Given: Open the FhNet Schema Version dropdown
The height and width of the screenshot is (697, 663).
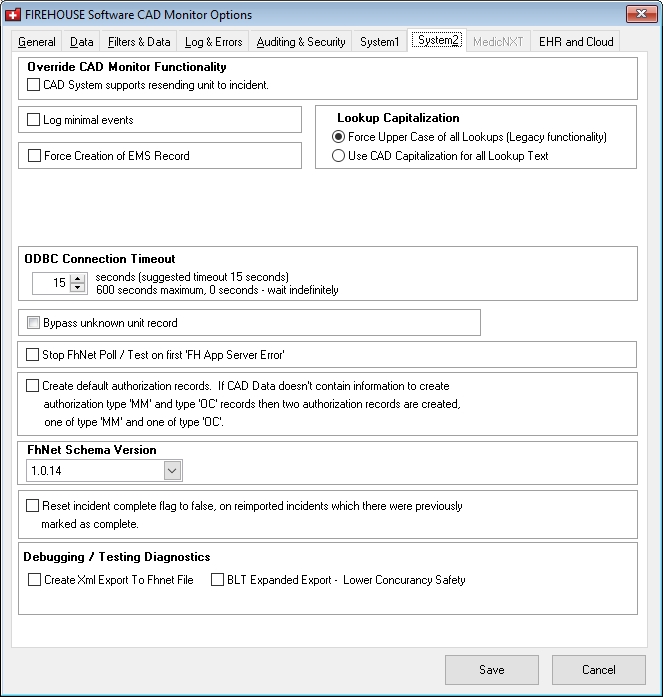Looking at the screenshot, I should pos(172,470).
